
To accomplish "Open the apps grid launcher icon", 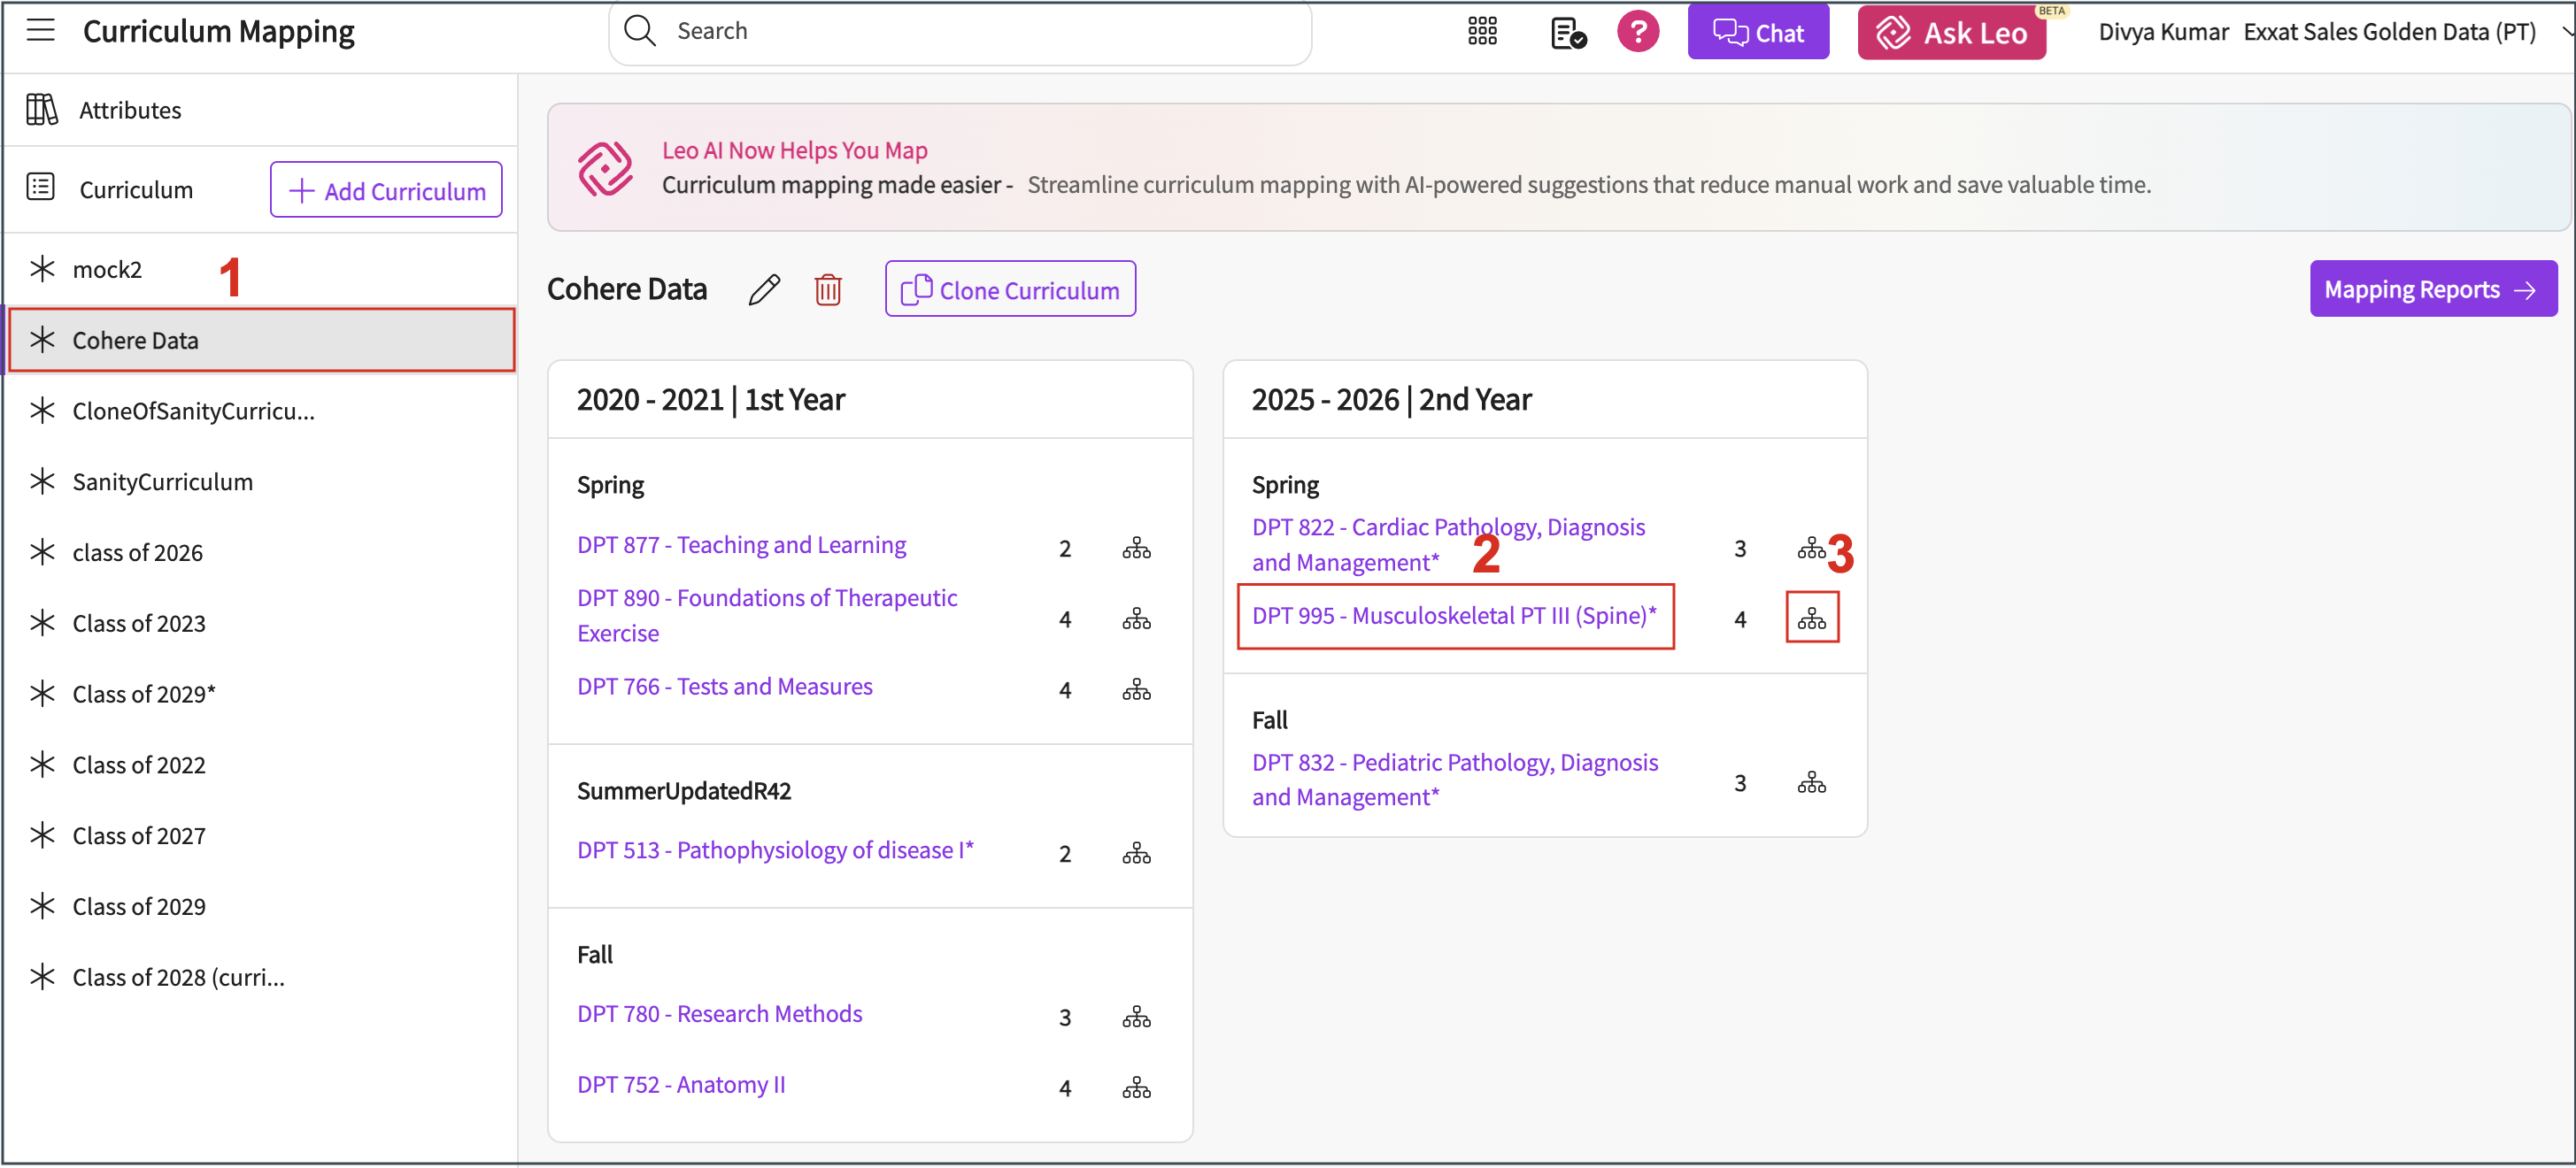I will pos(1482,31).
